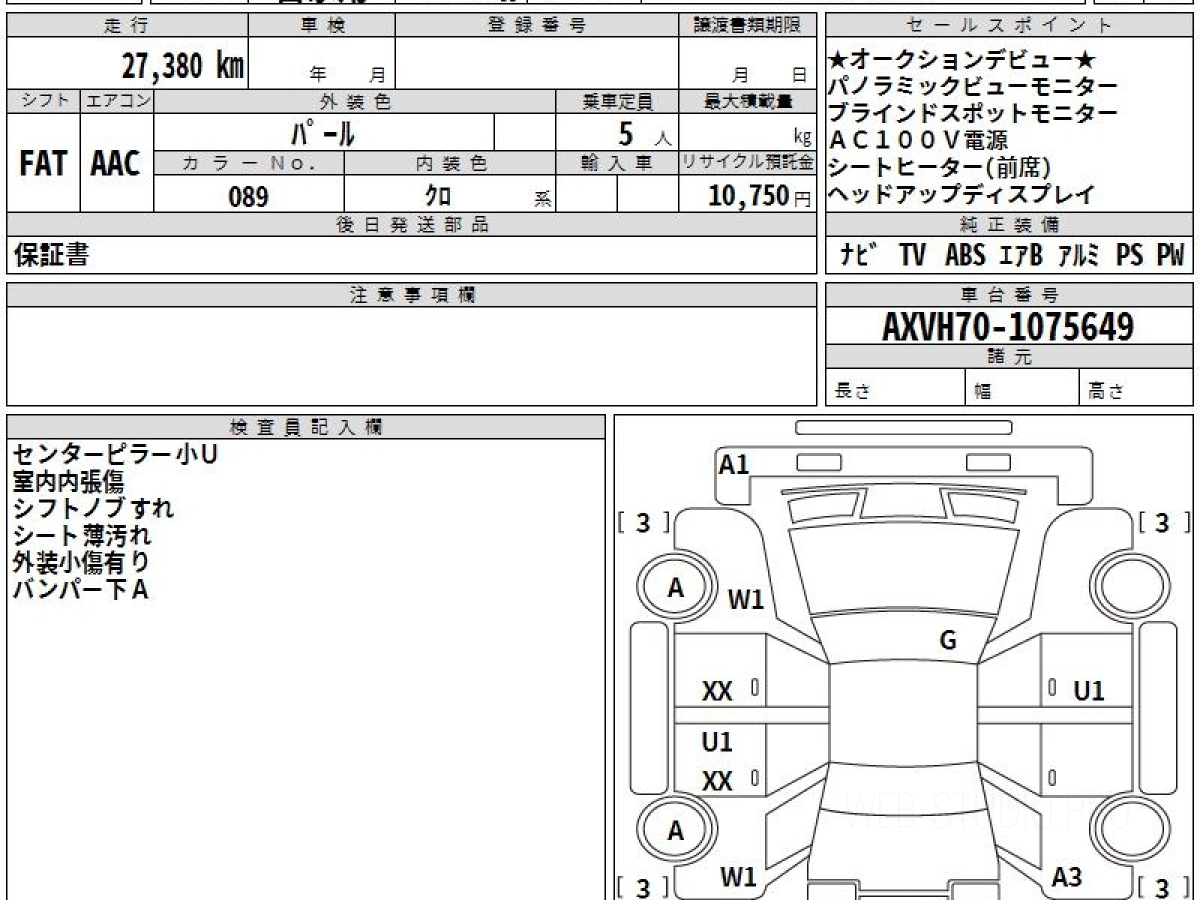Click the 譲渡書類期限 header
Viewport: 1200px width, 900px height.
pyautogui.click(x=748, y=26)
